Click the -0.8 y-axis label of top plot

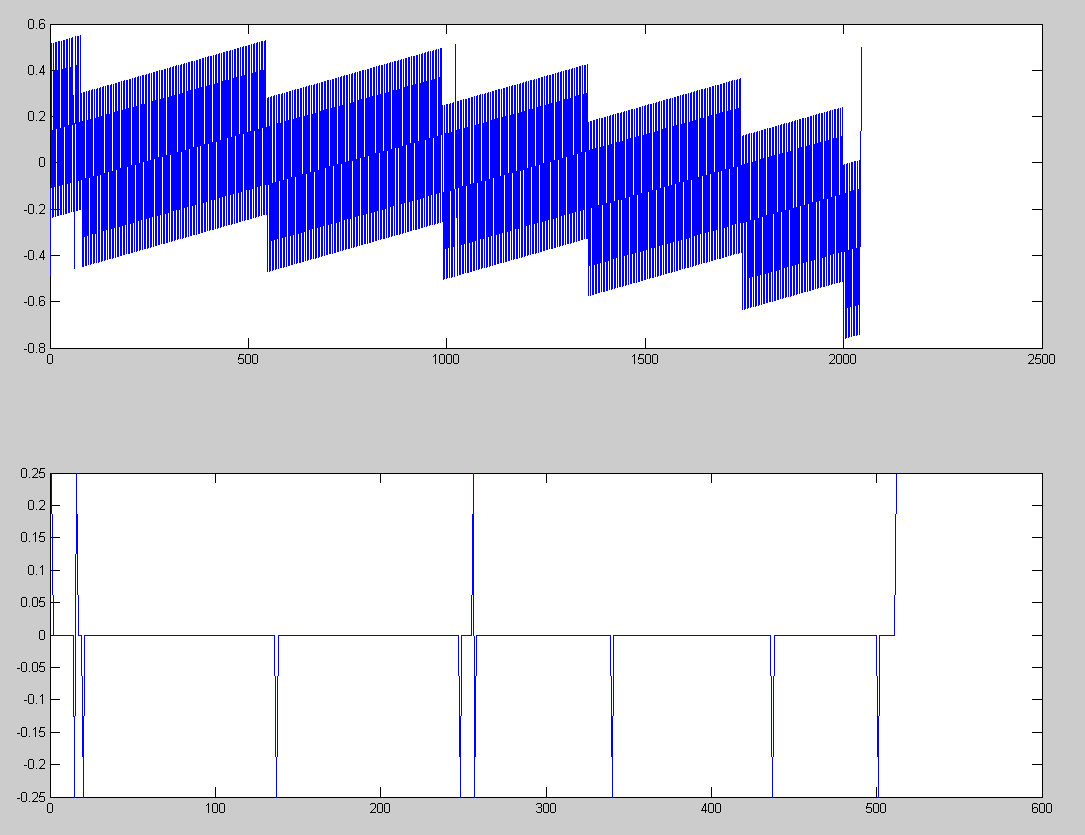click(x=32, y=348)
